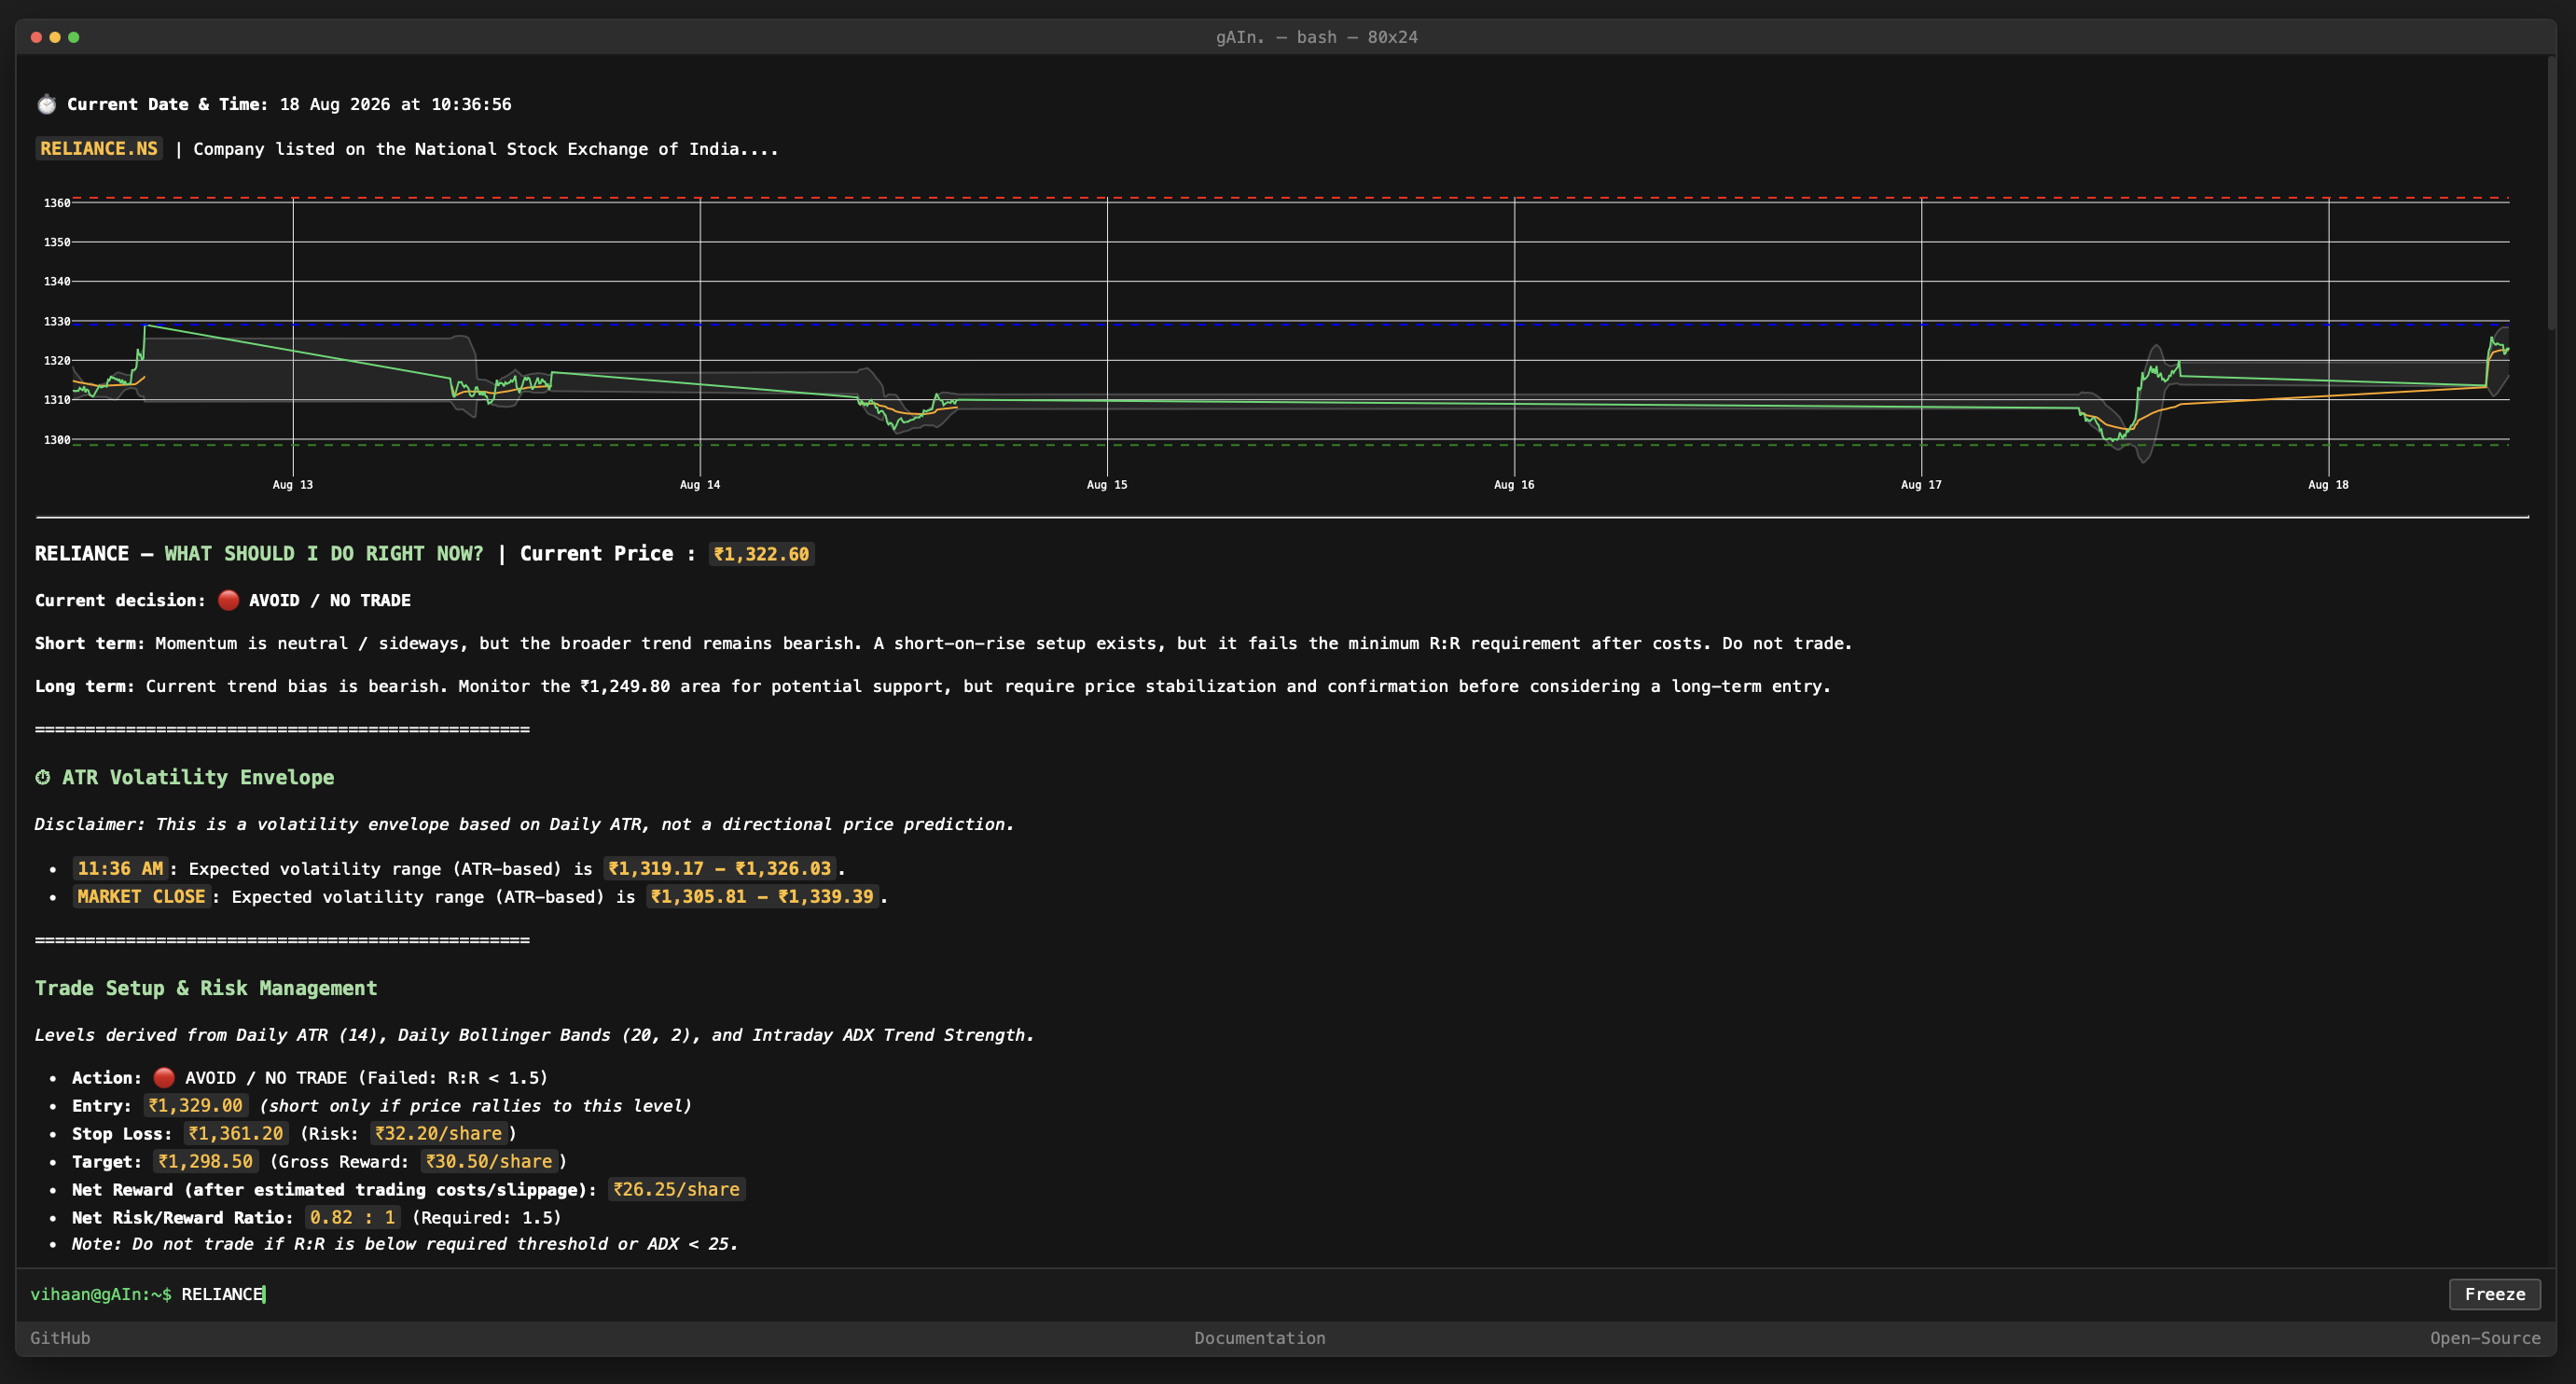Click the Target price ₹1,298.50
Screen dimensions: 2576x1384
click(206, 1161)
